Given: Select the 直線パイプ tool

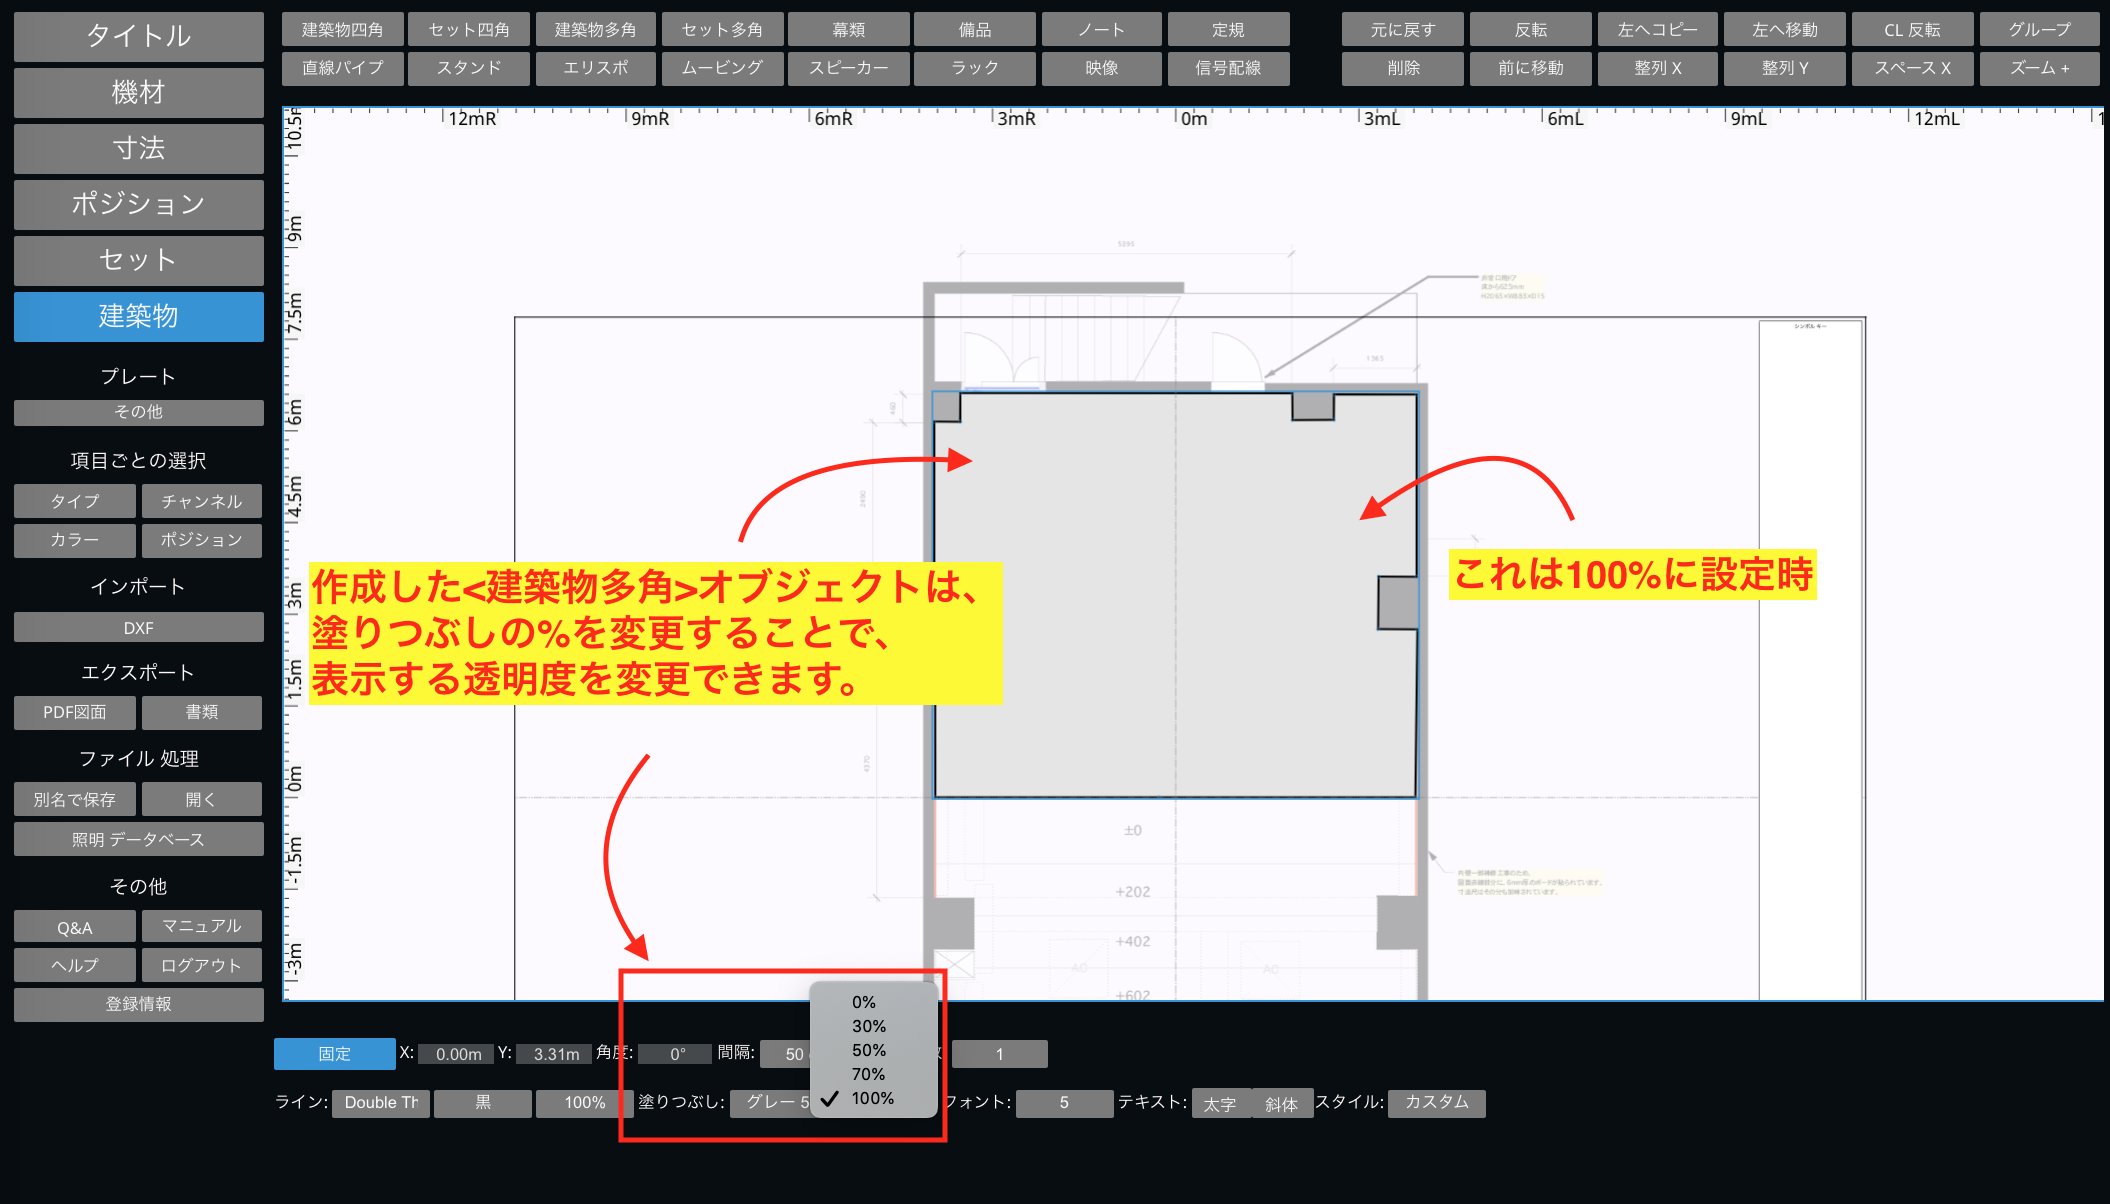Looking at the screenshot, I should tap(343, 68).
